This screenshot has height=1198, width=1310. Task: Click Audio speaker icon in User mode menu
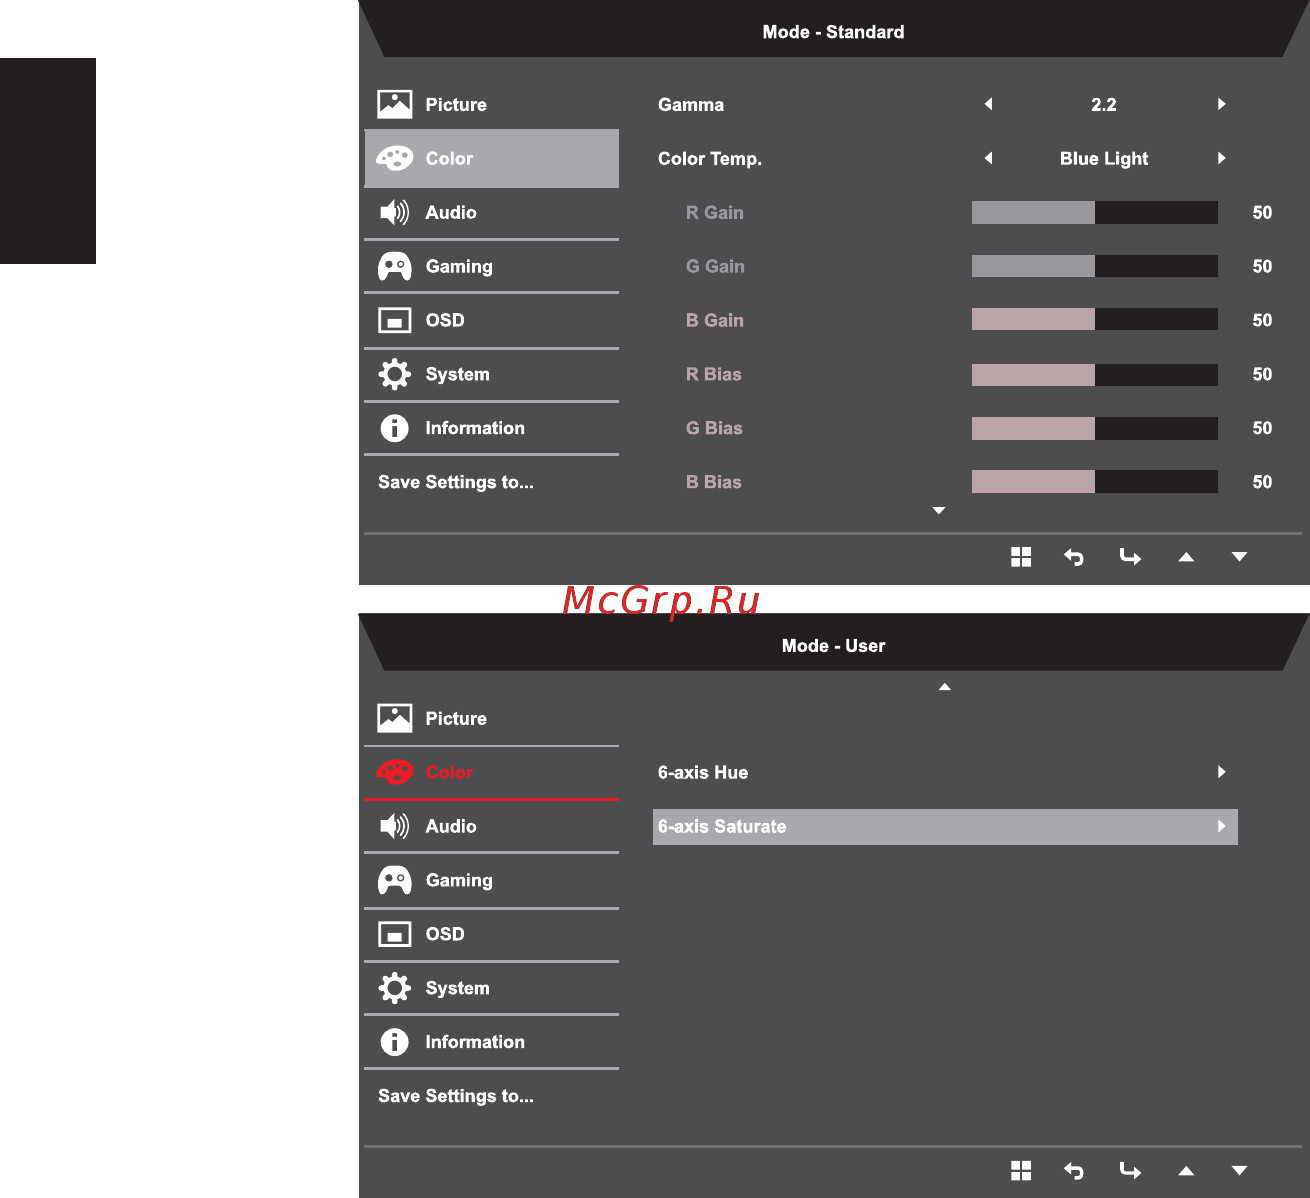tap(394, 826)
